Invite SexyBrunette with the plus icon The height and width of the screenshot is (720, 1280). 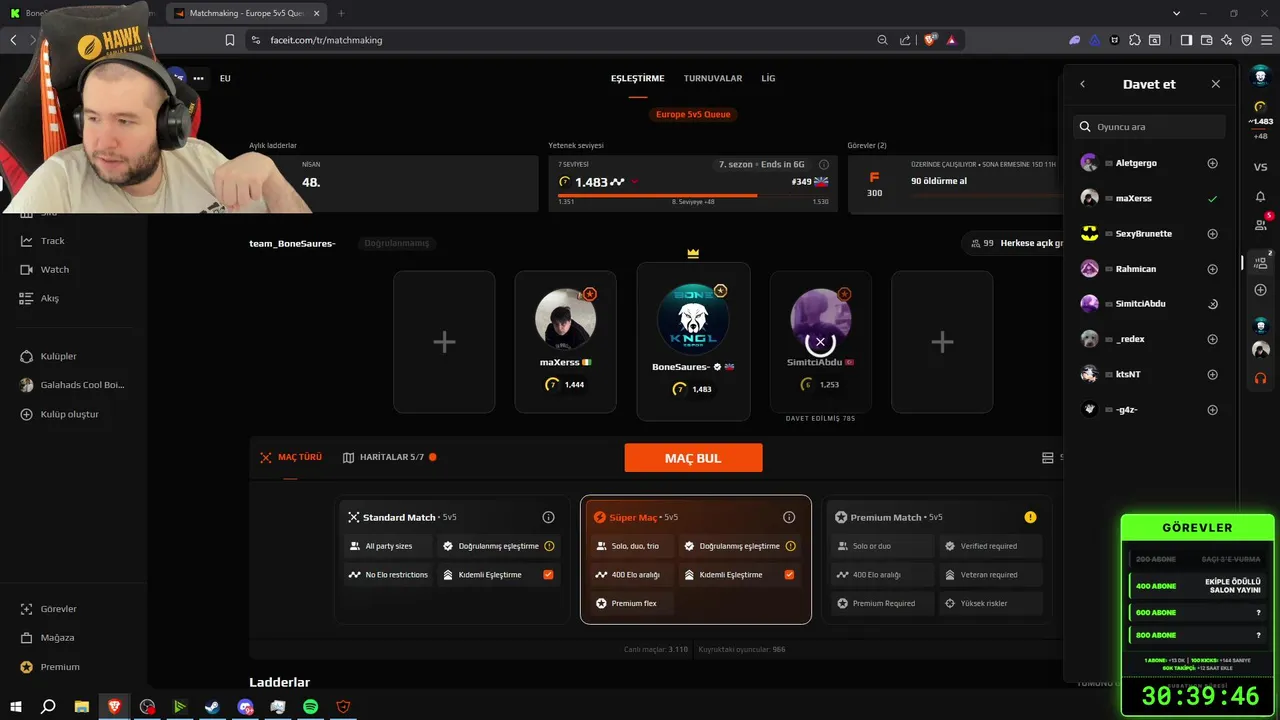[1212, 234]
